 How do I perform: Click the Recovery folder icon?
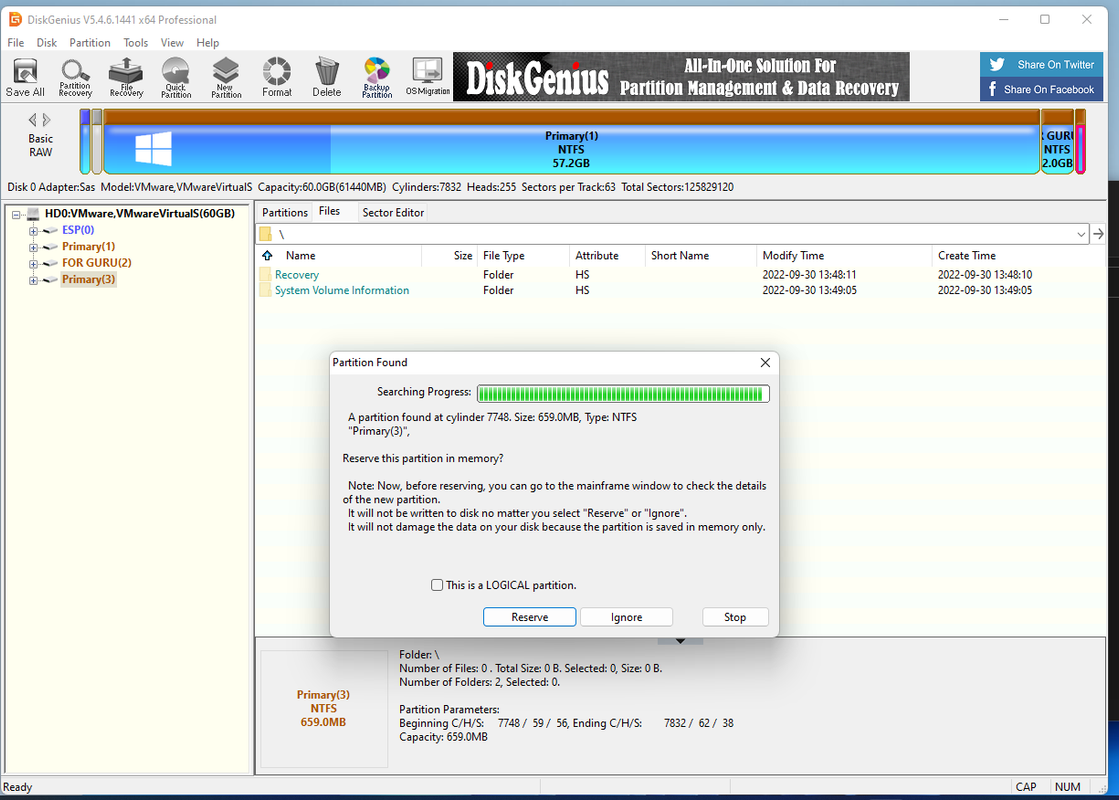(x=265, y=275)
